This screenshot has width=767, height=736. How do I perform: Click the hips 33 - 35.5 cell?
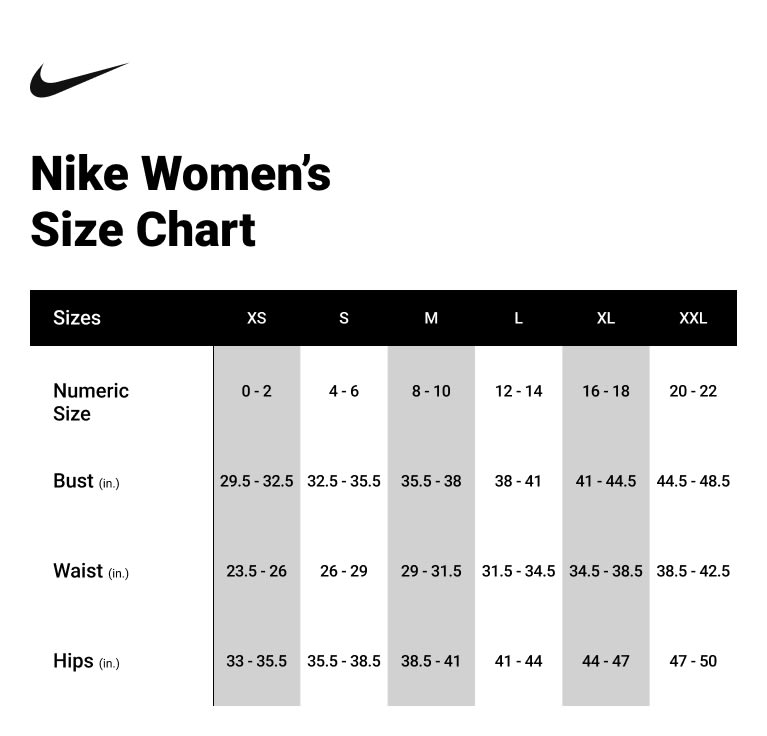(256, 661)
